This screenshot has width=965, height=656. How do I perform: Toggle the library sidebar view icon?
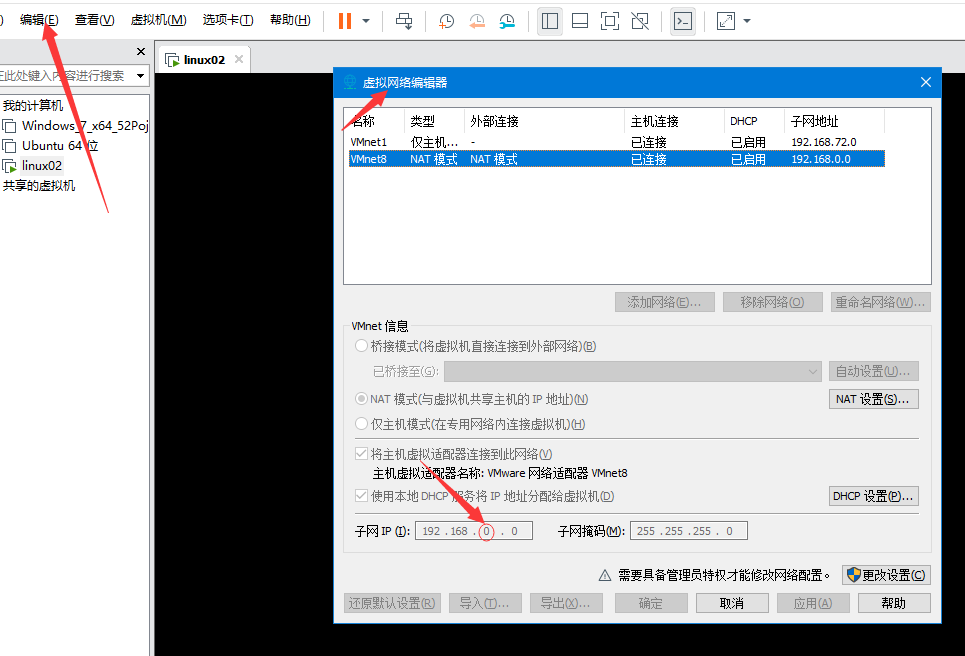(x=550, y=21)
